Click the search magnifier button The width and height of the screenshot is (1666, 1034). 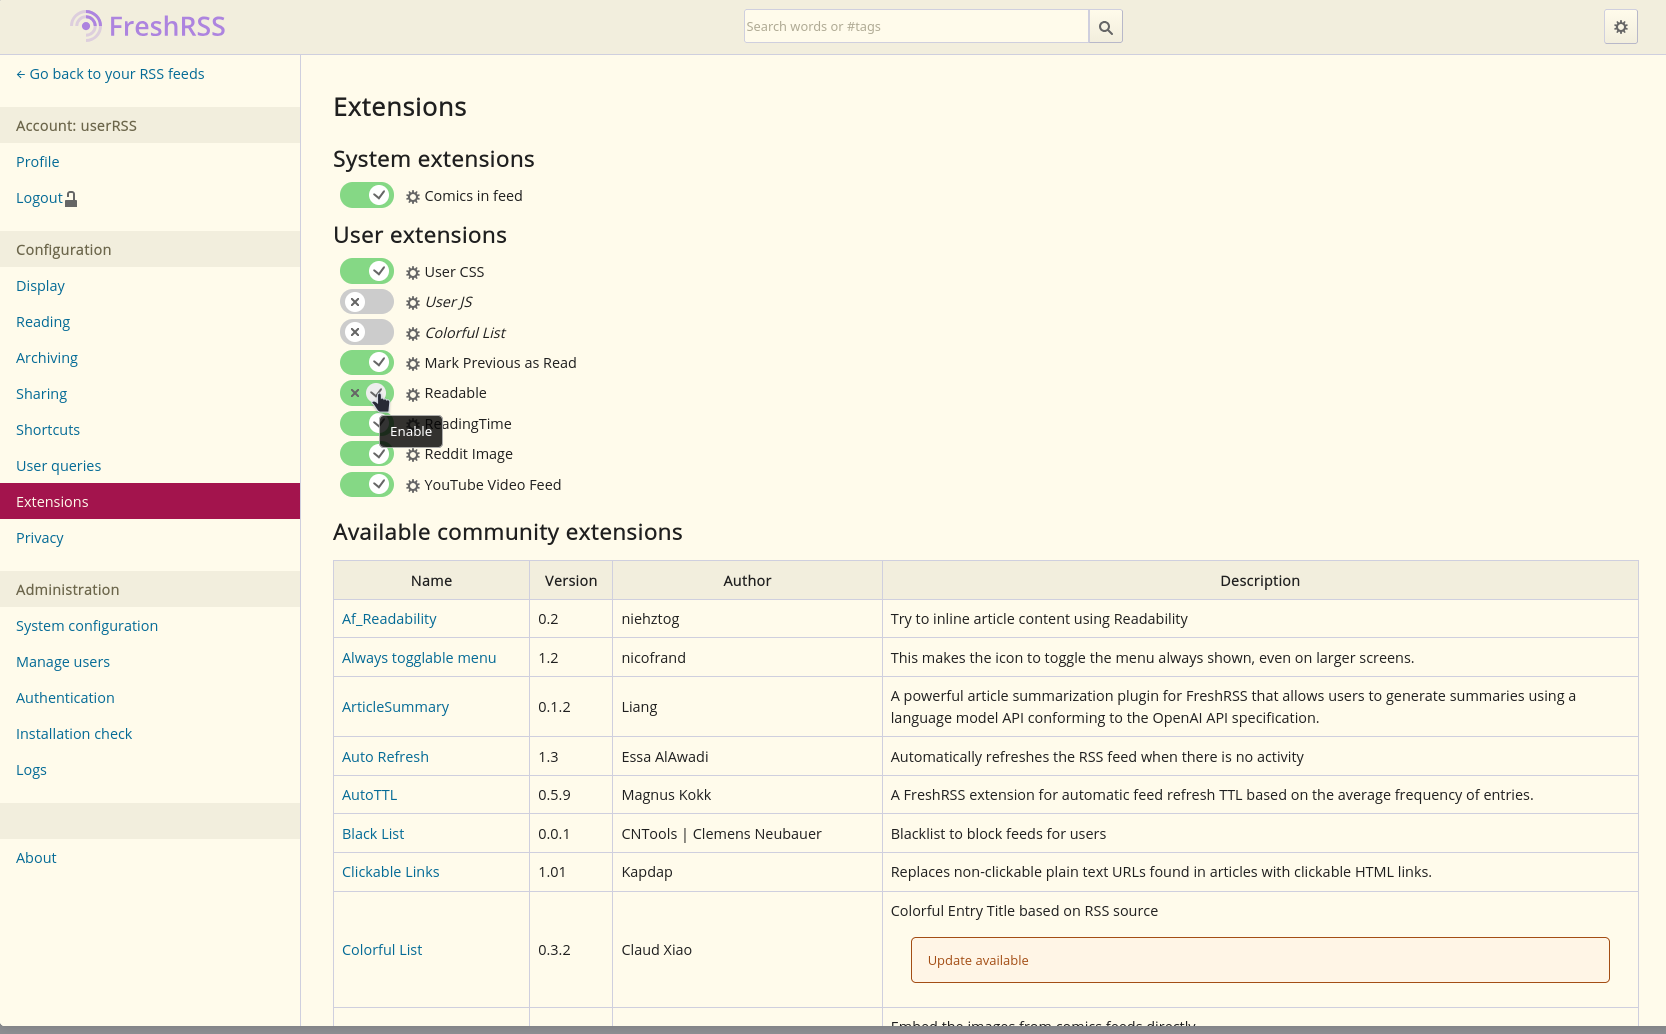[x=1105, y=27]
